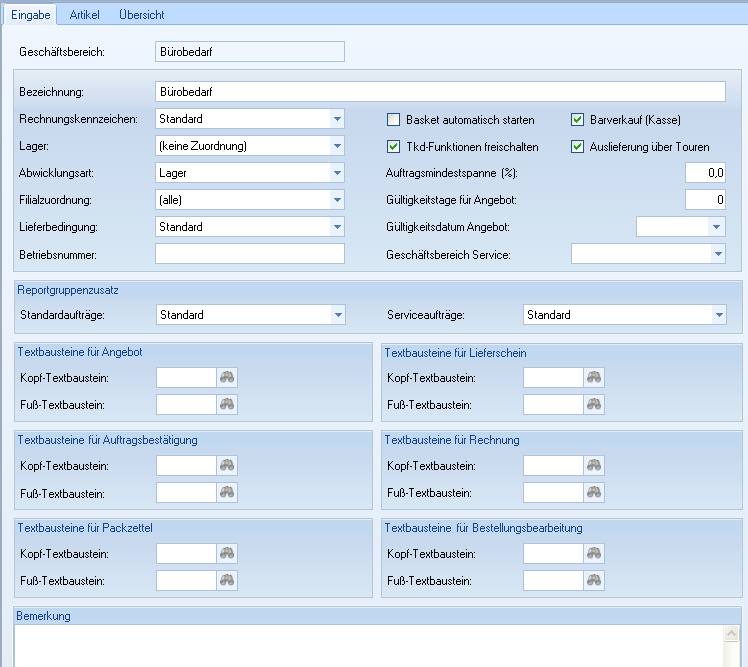Enable Basket automatisch starten checkbox

pyautogui.click(x=394, y=120)
